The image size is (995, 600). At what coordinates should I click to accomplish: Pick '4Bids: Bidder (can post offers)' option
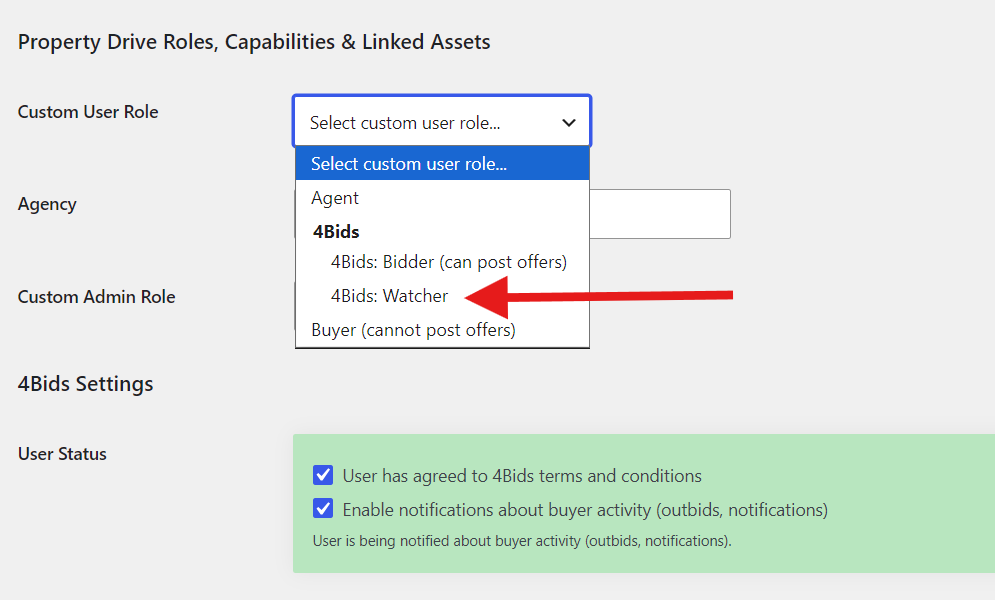[449, 262]
